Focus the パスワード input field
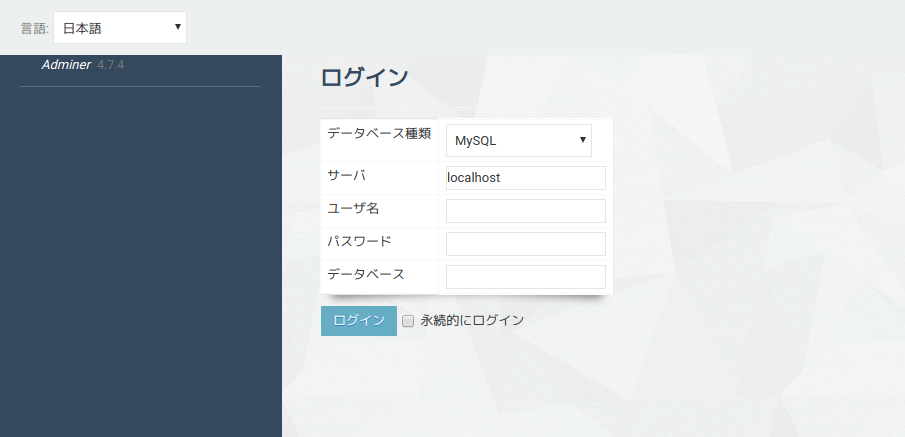 click(x=525, y=244)
